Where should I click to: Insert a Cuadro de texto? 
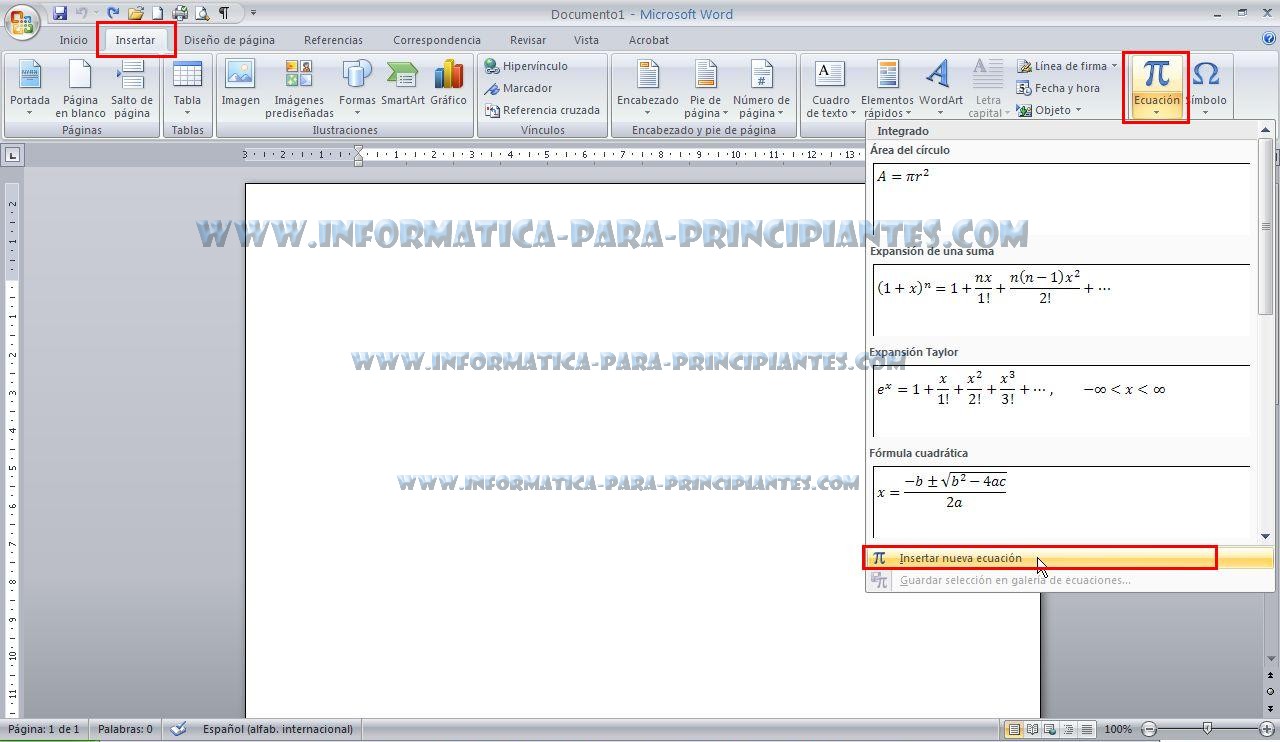(829, 85)
